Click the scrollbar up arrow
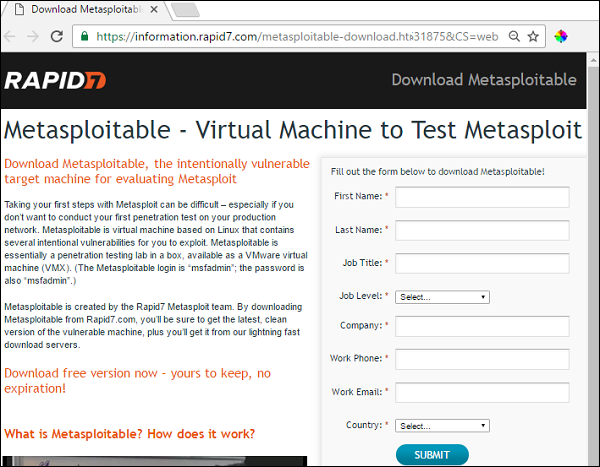Image resolution: width=600 pixels, height=467 pixels. click(x=593, y=60)
